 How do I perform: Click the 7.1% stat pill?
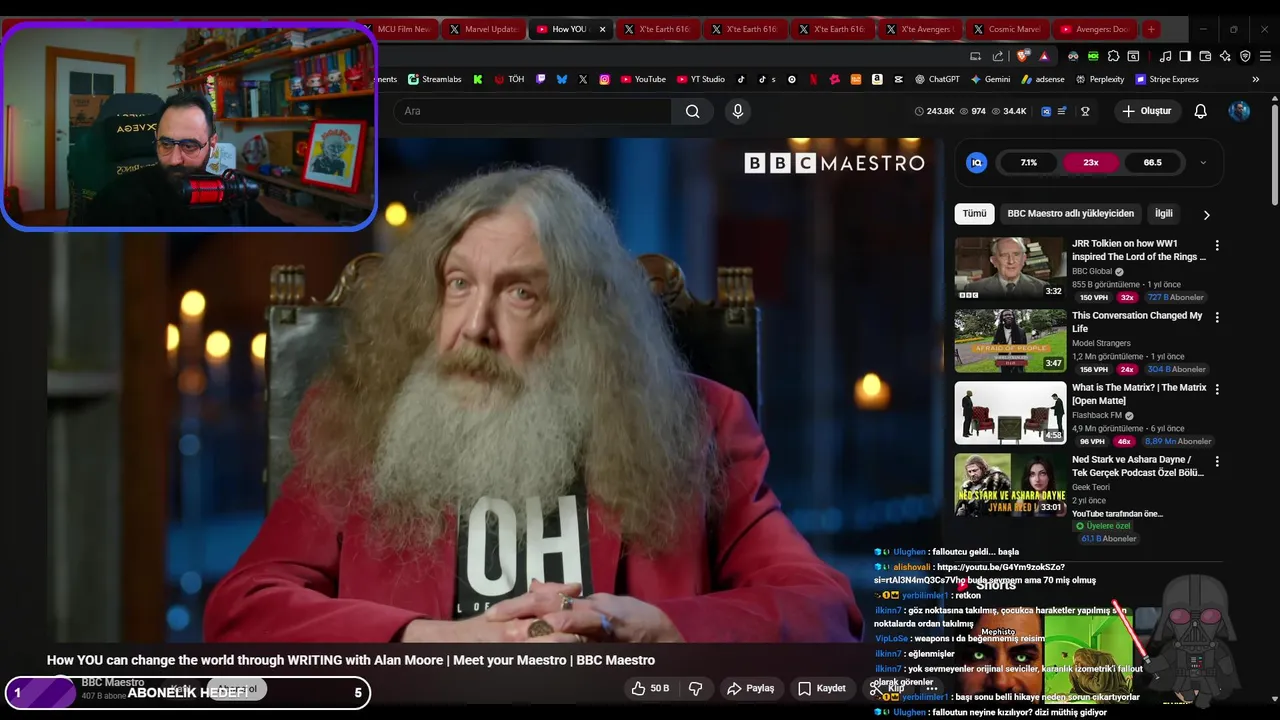point(1028,162)
